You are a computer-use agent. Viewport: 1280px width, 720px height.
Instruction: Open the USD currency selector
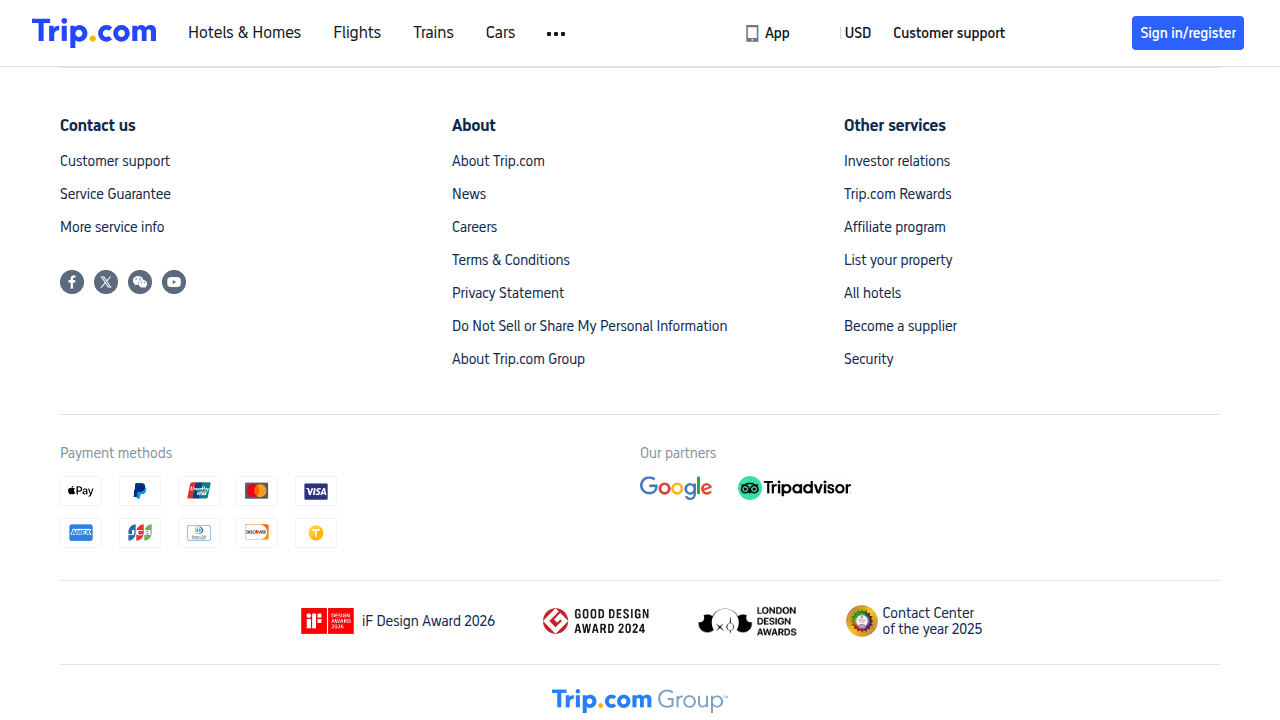(x=858, y=33)
